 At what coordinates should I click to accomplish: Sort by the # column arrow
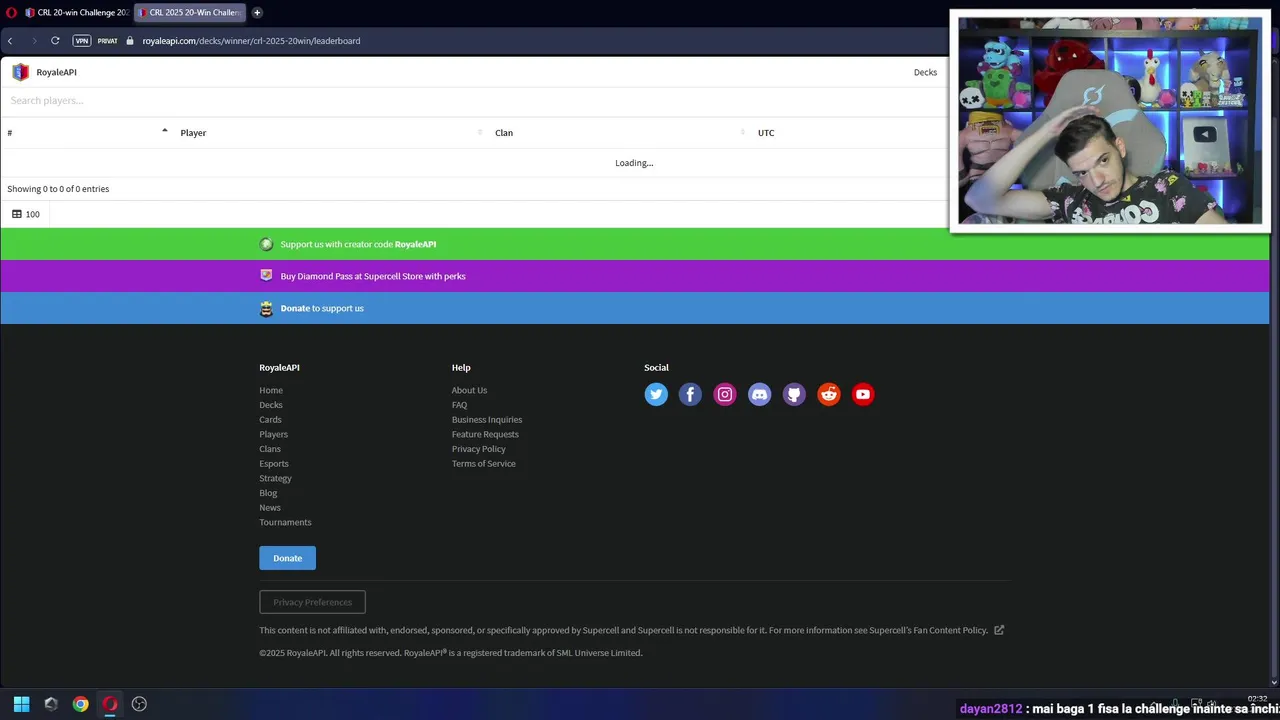coord(165,131)
